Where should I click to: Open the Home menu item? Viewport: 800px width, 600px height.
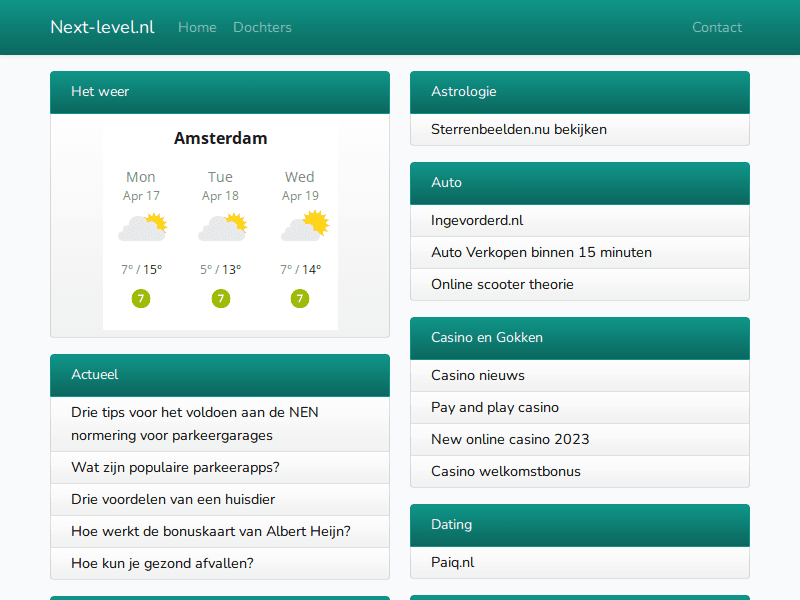(197, 27)
